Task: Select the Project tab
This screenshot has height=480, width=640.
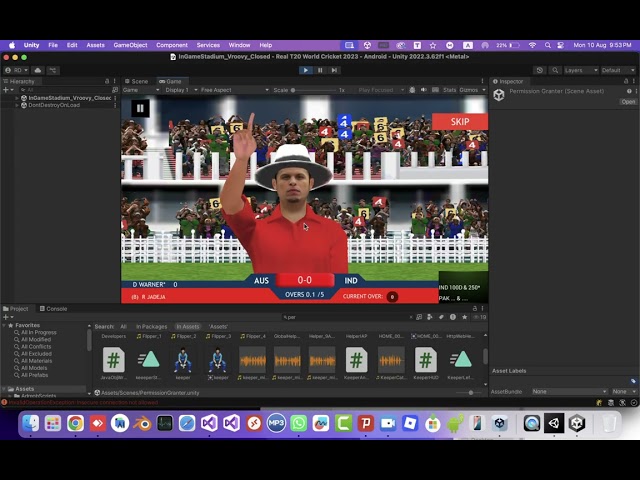Action: [x=16, y=309]
